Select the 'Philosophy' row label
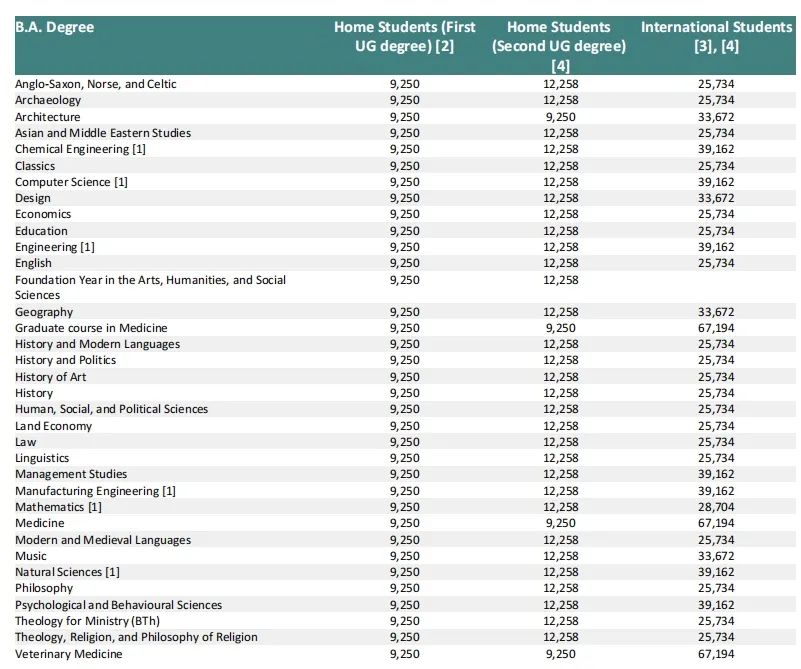 tap(44, 588)
